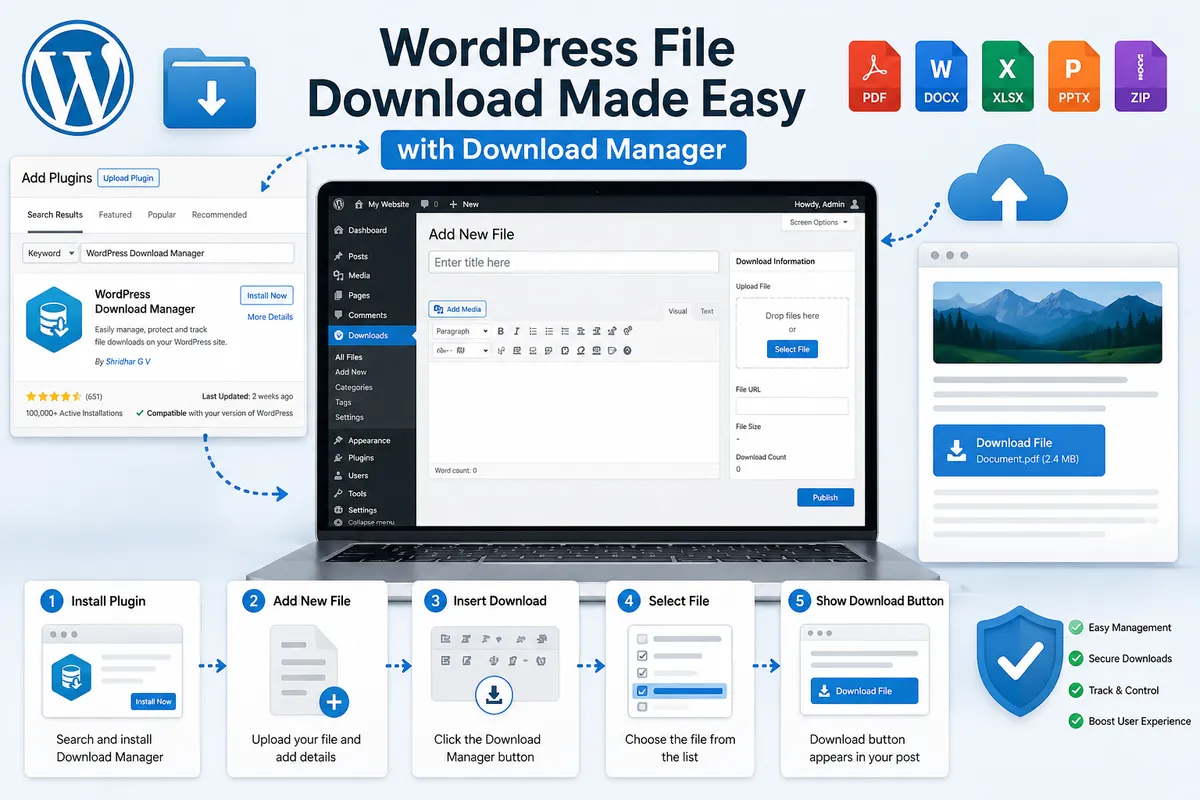
Task: Click the PDF file type icon
Action: click(x=874, y=76)
